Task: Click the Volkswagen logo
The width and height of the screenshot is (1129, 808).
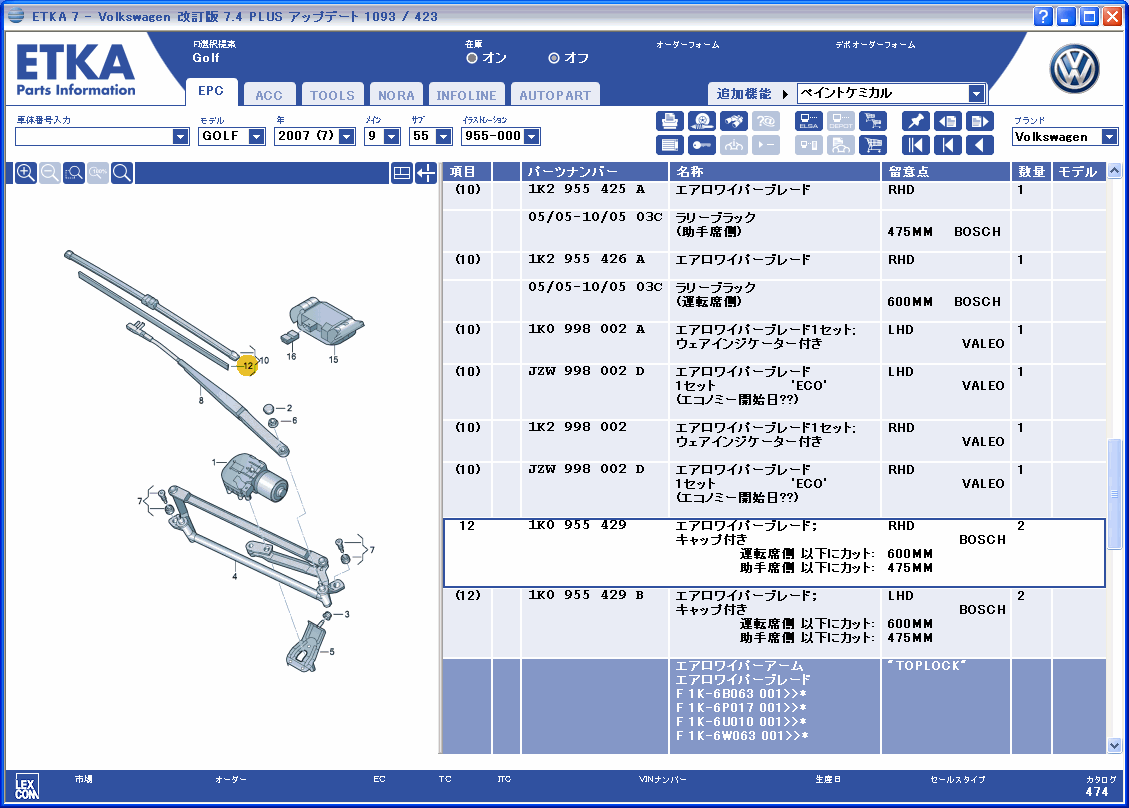Action: [x=1074, y=69]
